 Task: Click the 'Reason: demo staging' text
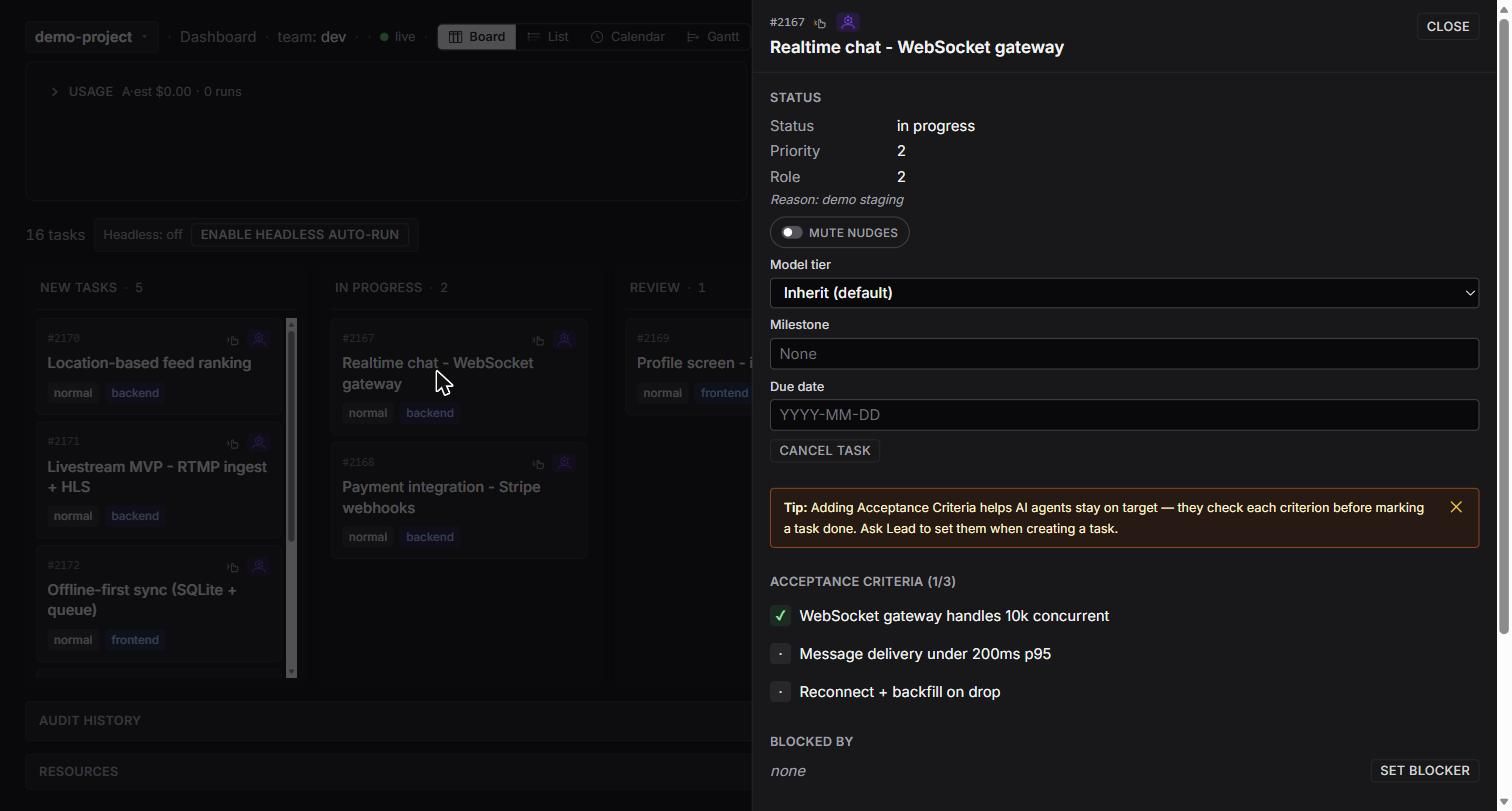(837, 200)
